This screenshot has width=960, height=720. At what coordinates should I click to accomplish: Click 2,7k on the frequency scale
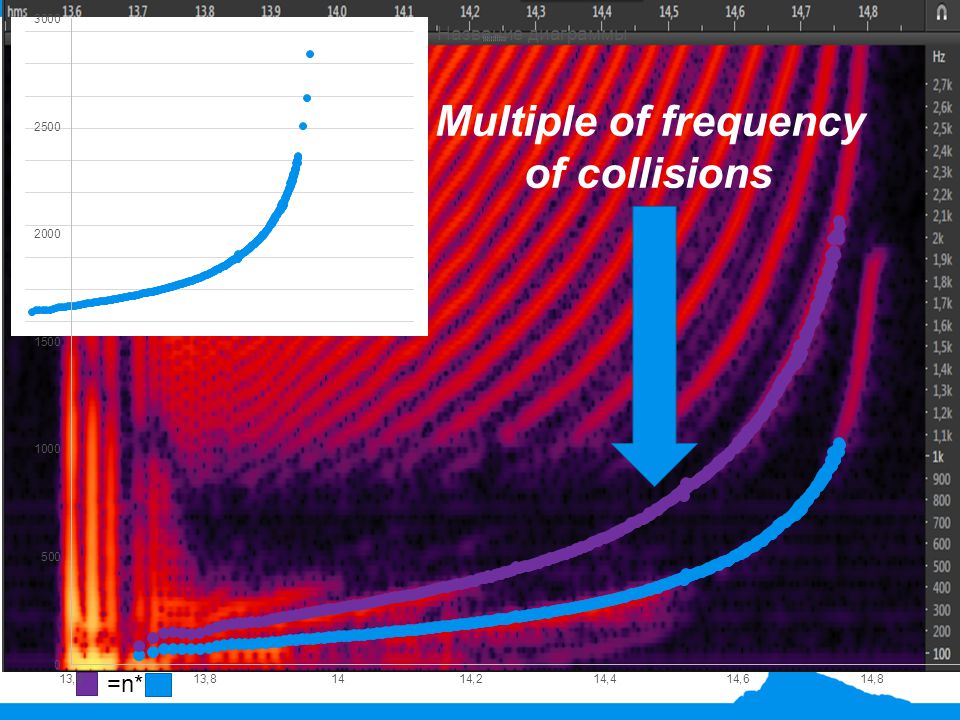942,85
